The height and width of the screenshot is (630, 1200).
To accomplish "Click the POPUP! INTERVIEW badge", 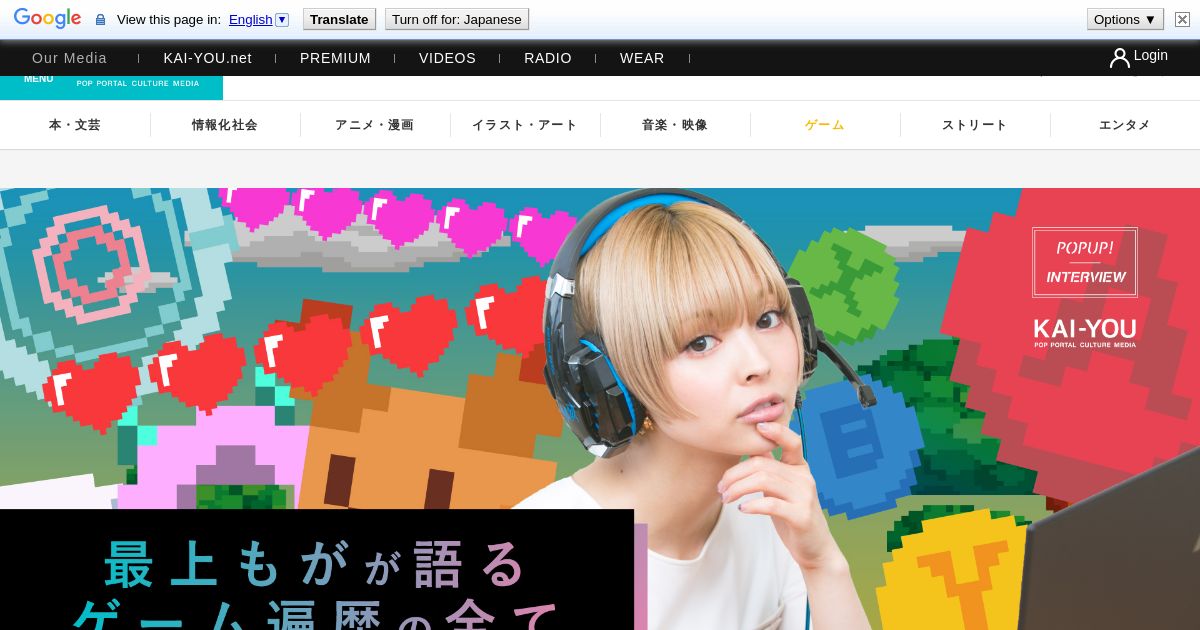I will [1085, 262].
